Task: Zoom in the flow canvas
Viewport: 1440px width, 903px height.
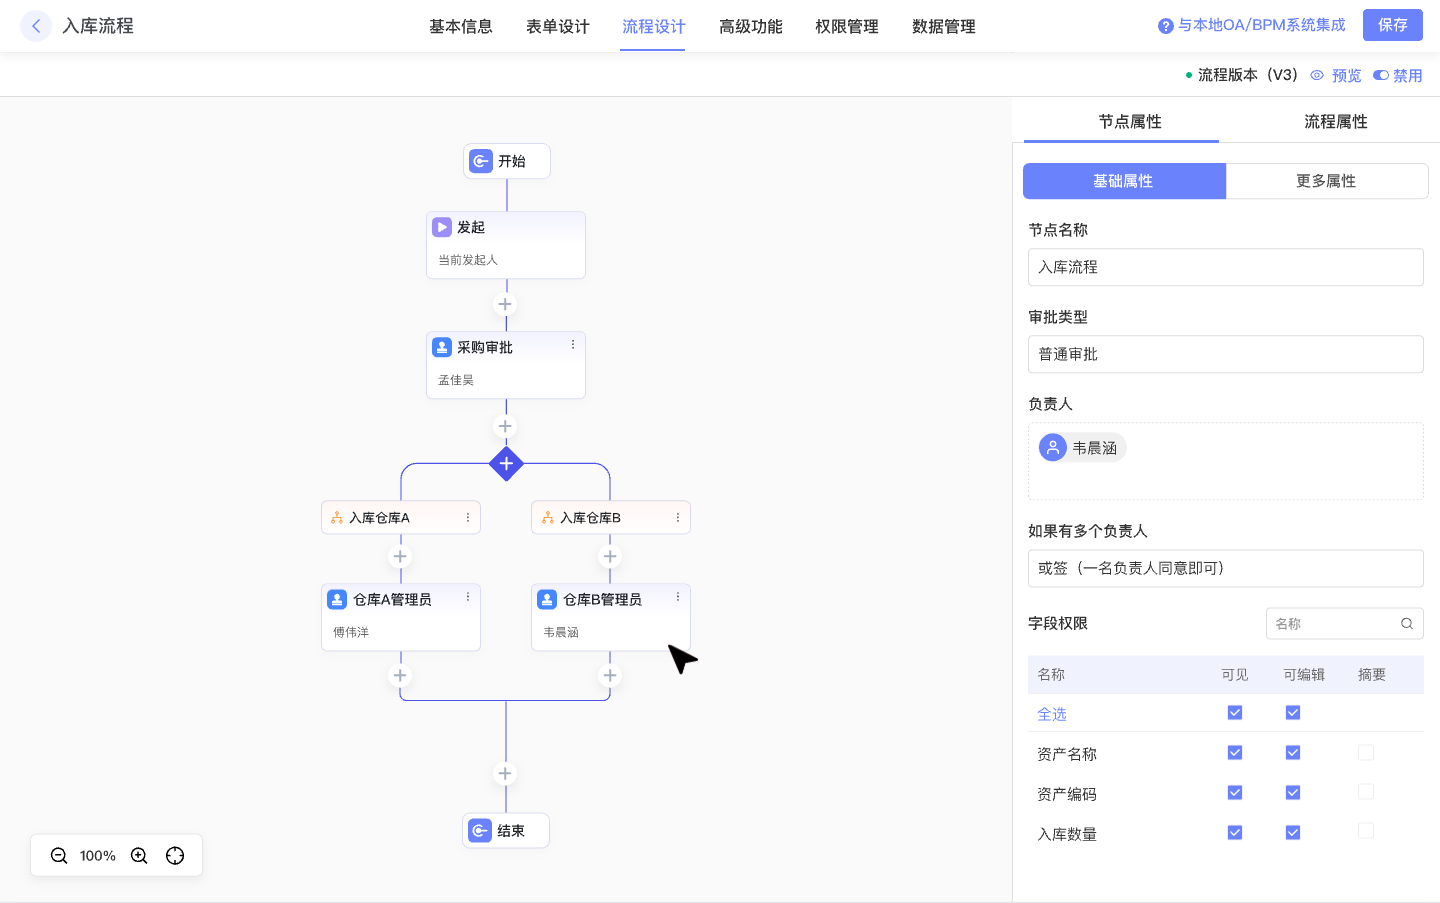Action: (x=139, y=856)
